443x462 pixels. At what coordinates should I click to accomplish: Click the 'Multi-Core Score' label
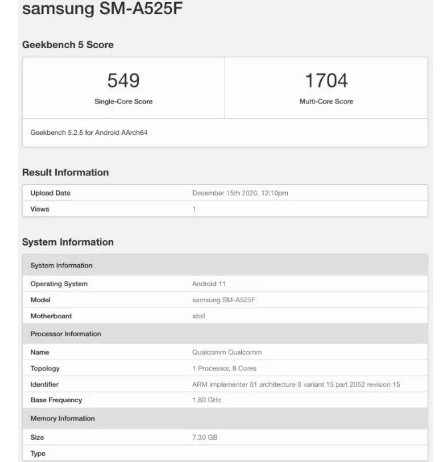326,101
